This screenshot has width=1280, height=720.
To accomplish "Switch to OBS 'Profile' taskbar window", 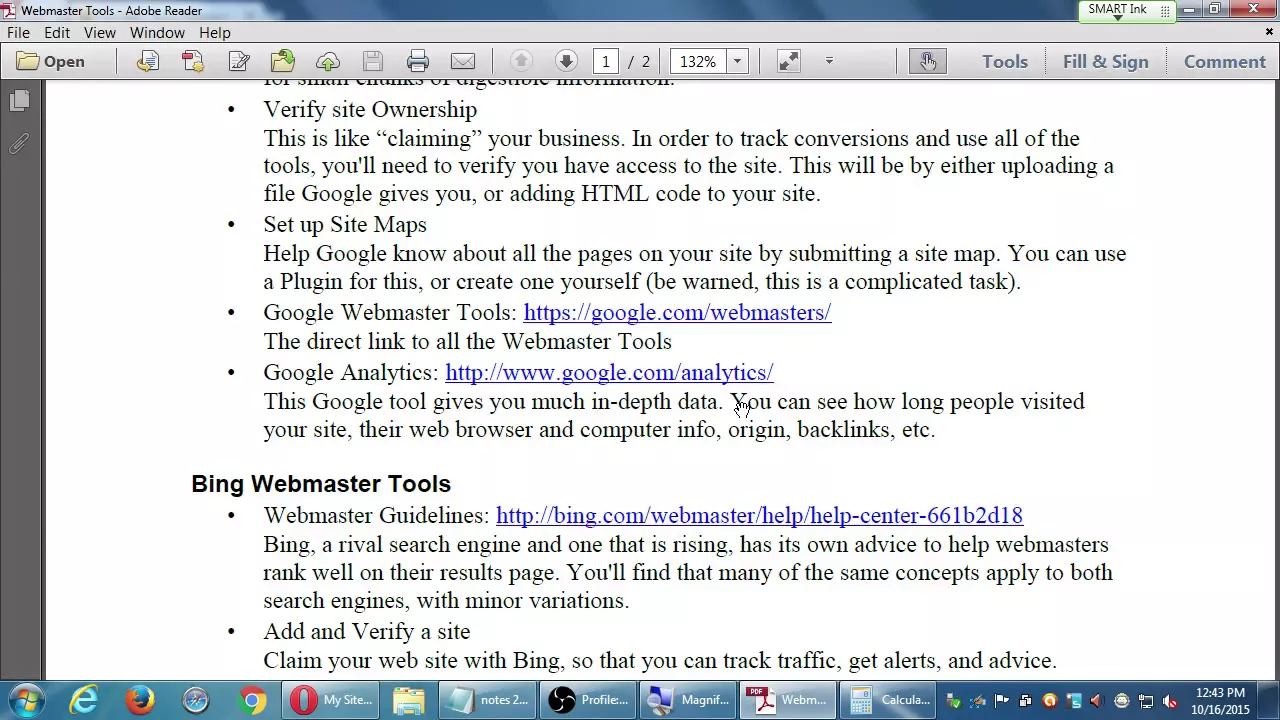I will click(589, 700).
